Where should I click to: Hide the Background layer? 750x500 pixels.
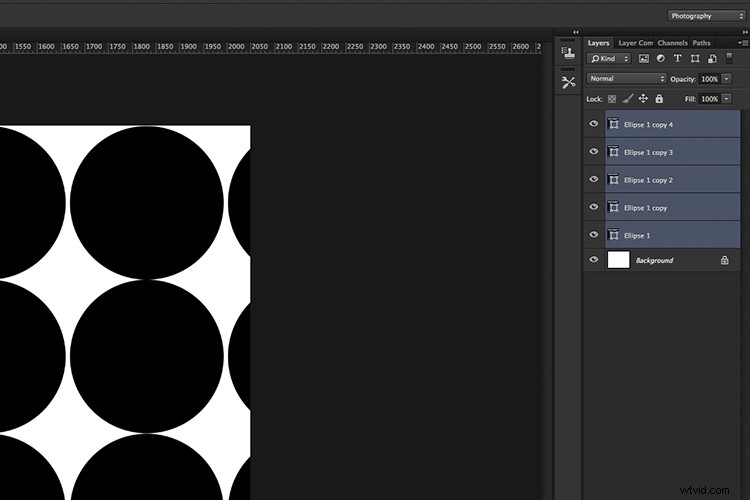594,260
